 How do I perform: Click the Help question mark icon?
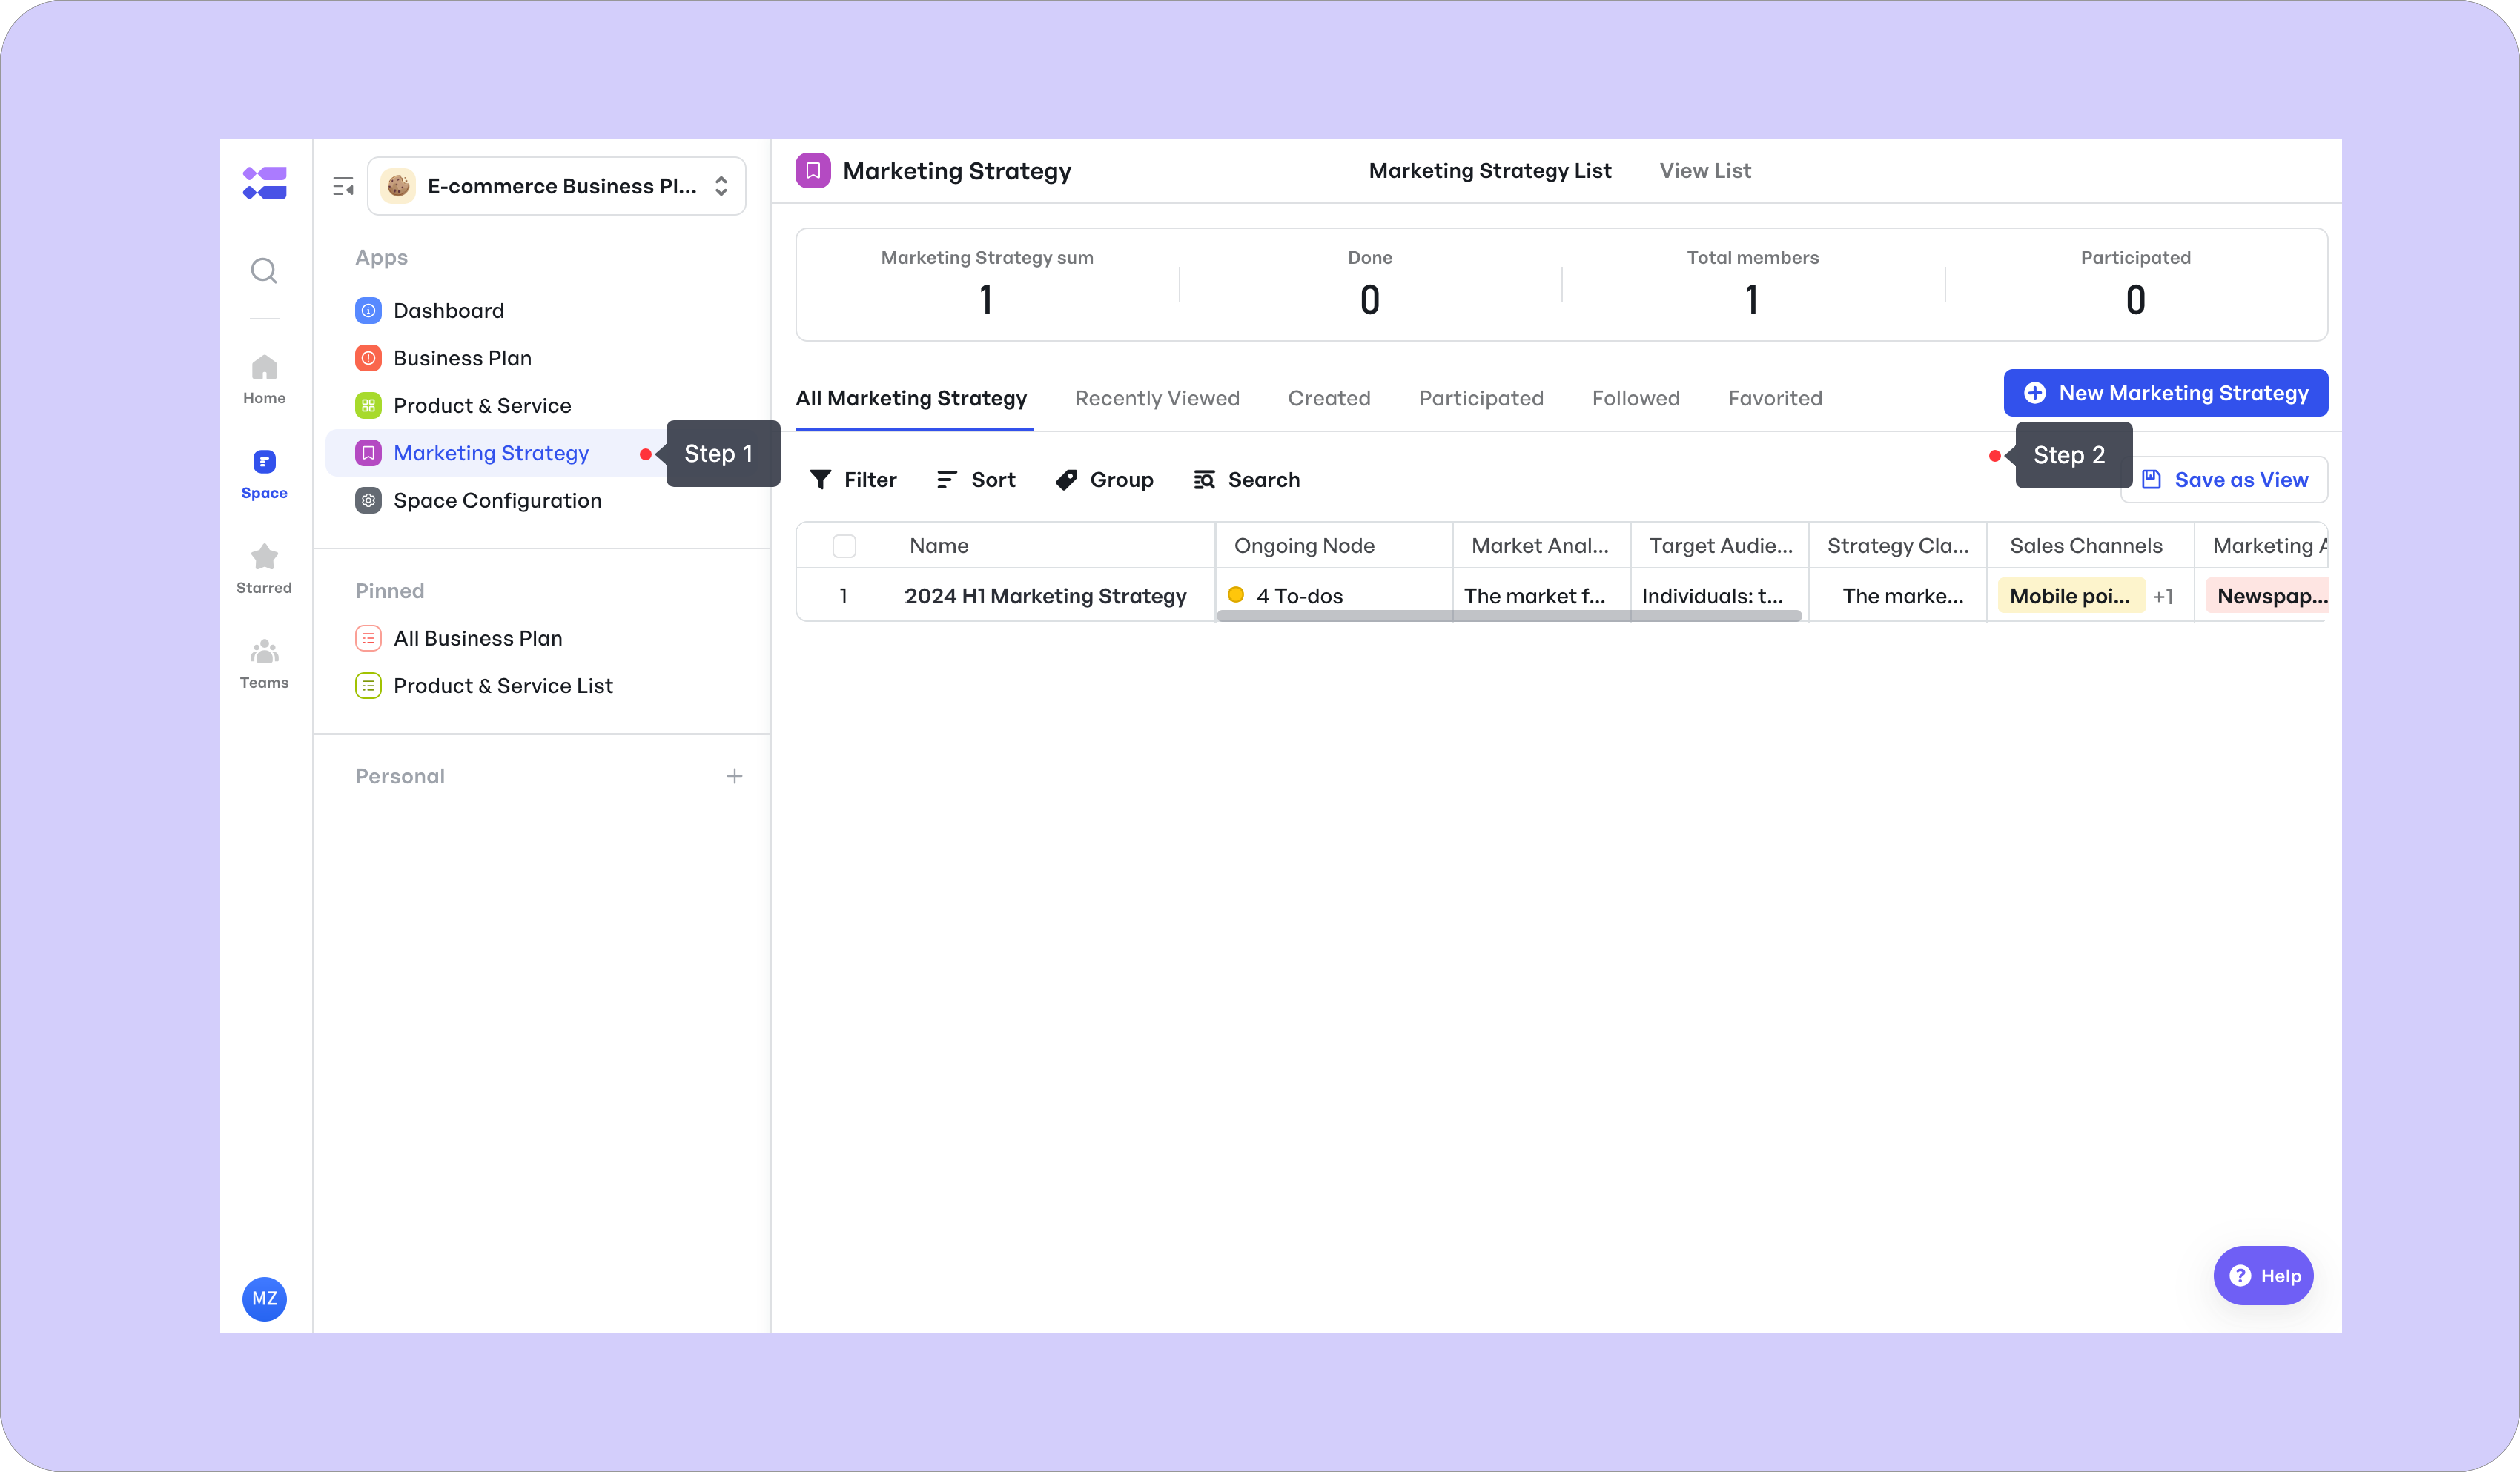2241,1276
